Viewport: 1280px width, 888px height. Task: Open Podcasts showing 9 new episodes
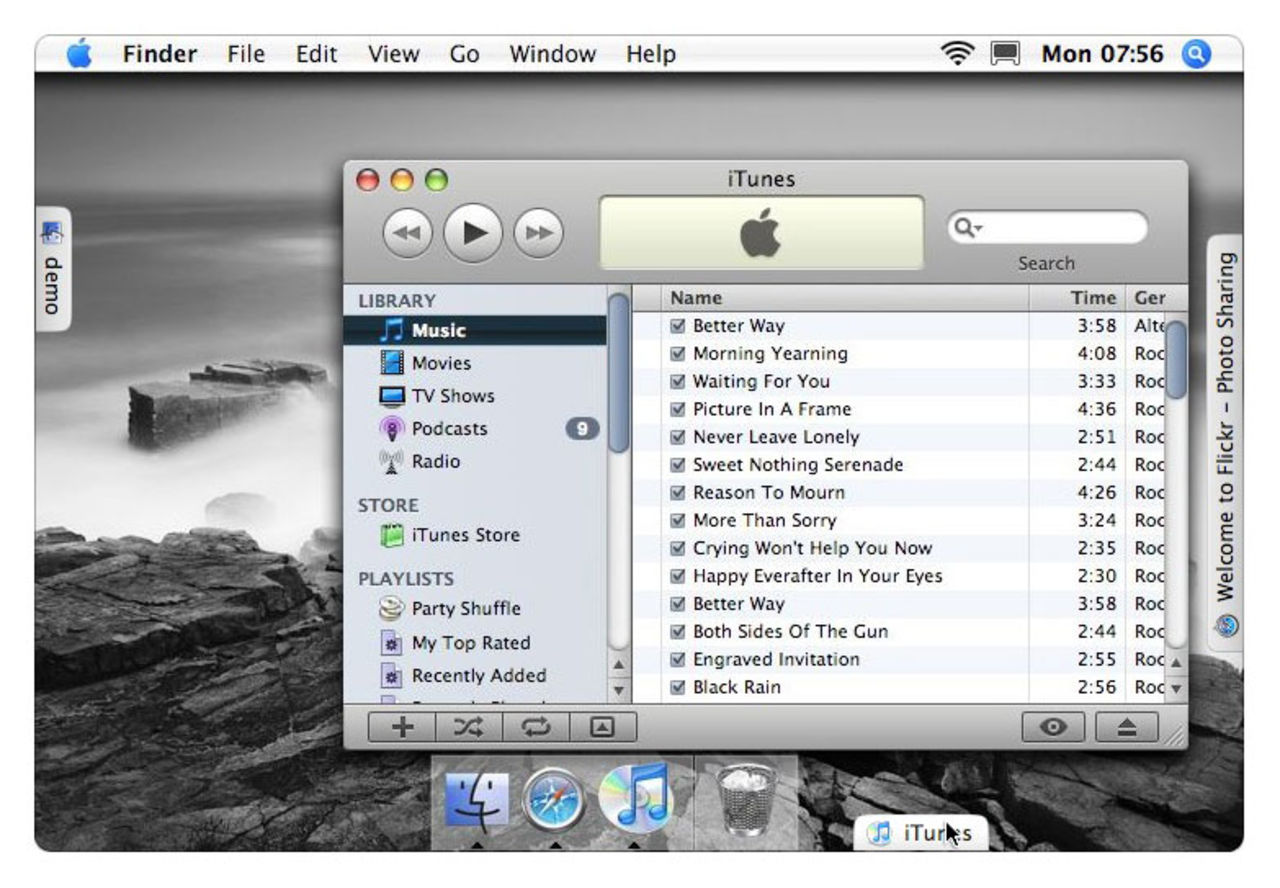tap(449, 428)
